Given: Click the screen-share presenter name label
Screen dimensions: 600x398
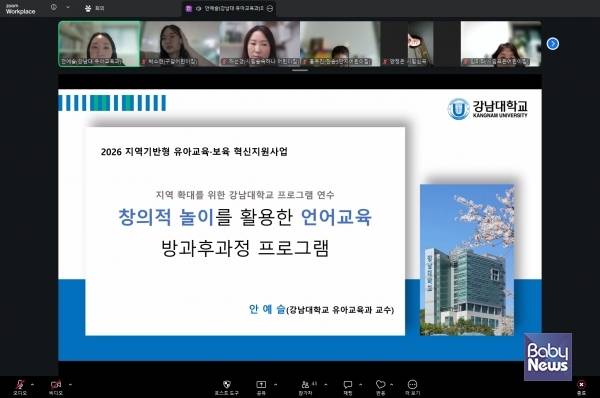Looking at the screenshot, I should tap(234, 8).
